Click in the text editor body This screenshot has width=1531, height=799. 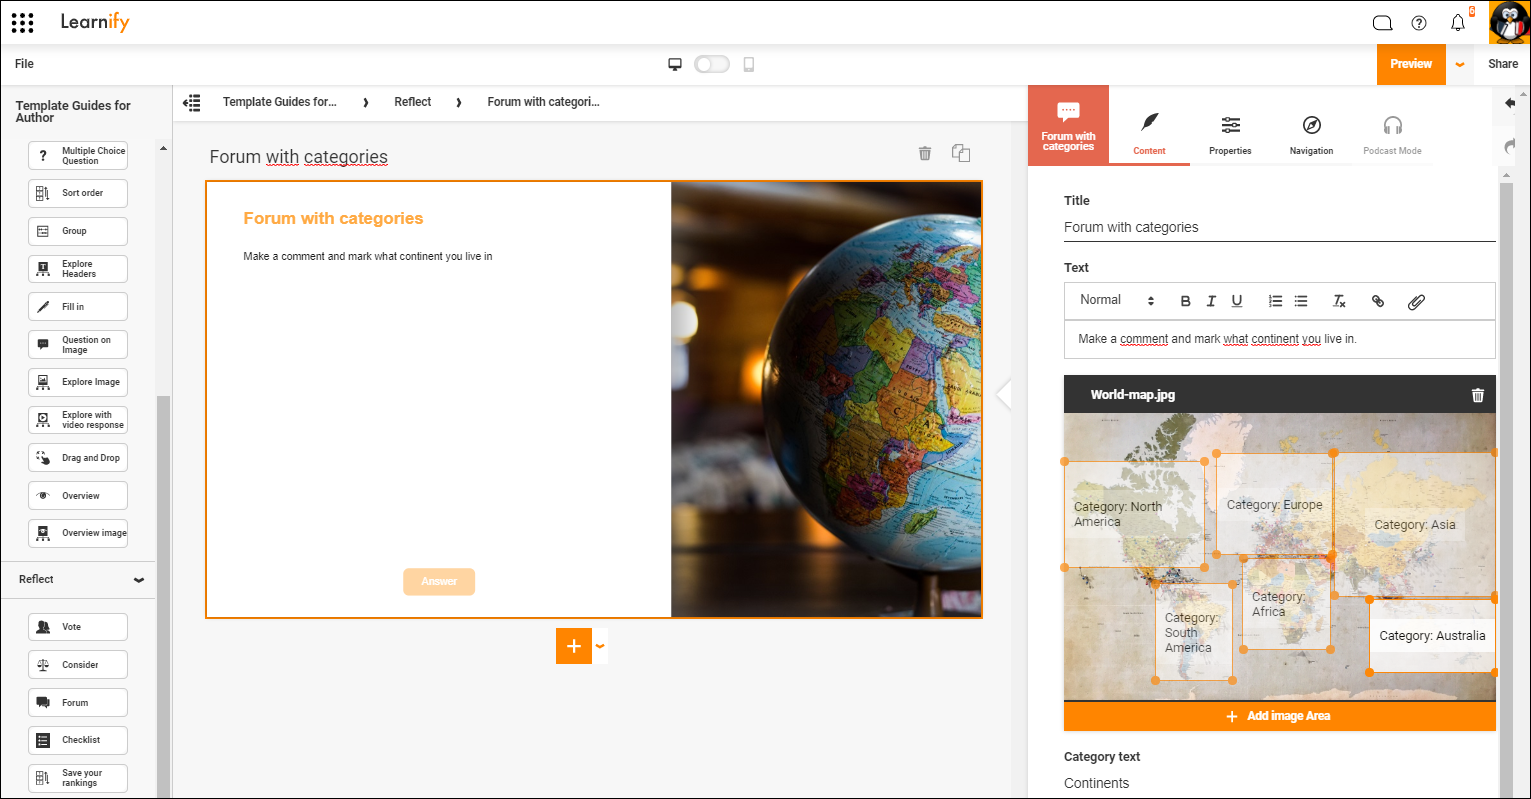click(x=1279, y=339)
